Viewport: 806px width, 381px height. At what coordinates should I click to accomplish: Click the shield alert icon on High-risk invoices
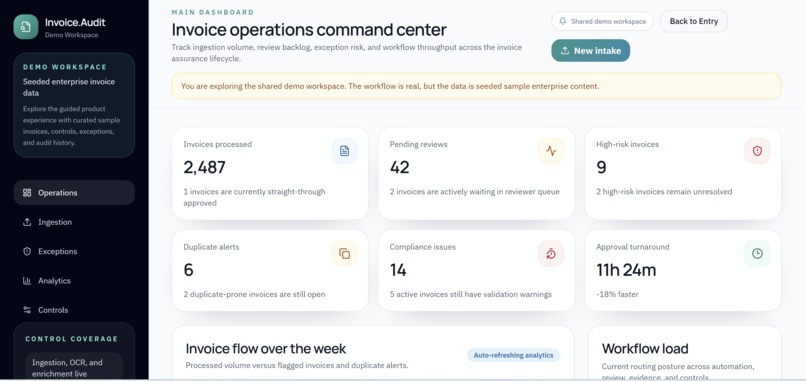point(757,151)
